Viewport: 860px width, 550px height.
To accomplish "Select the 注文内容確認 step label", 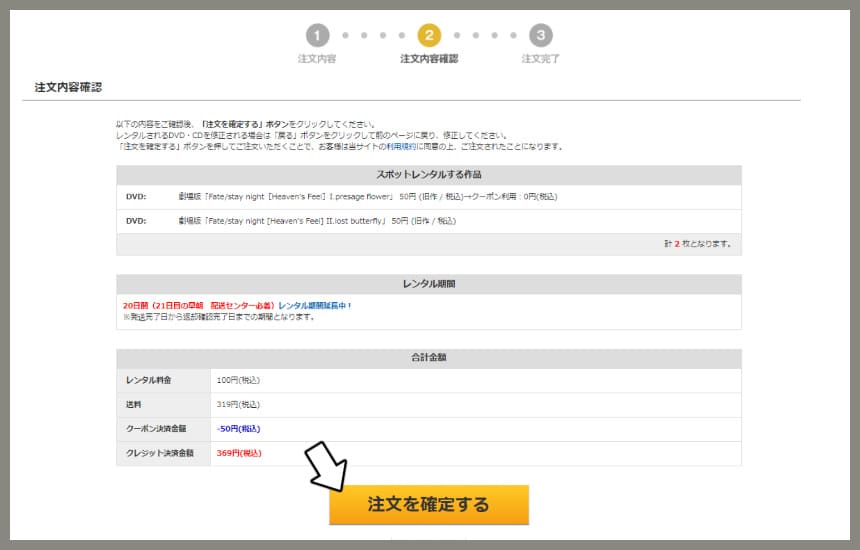I will coord(429,59).
